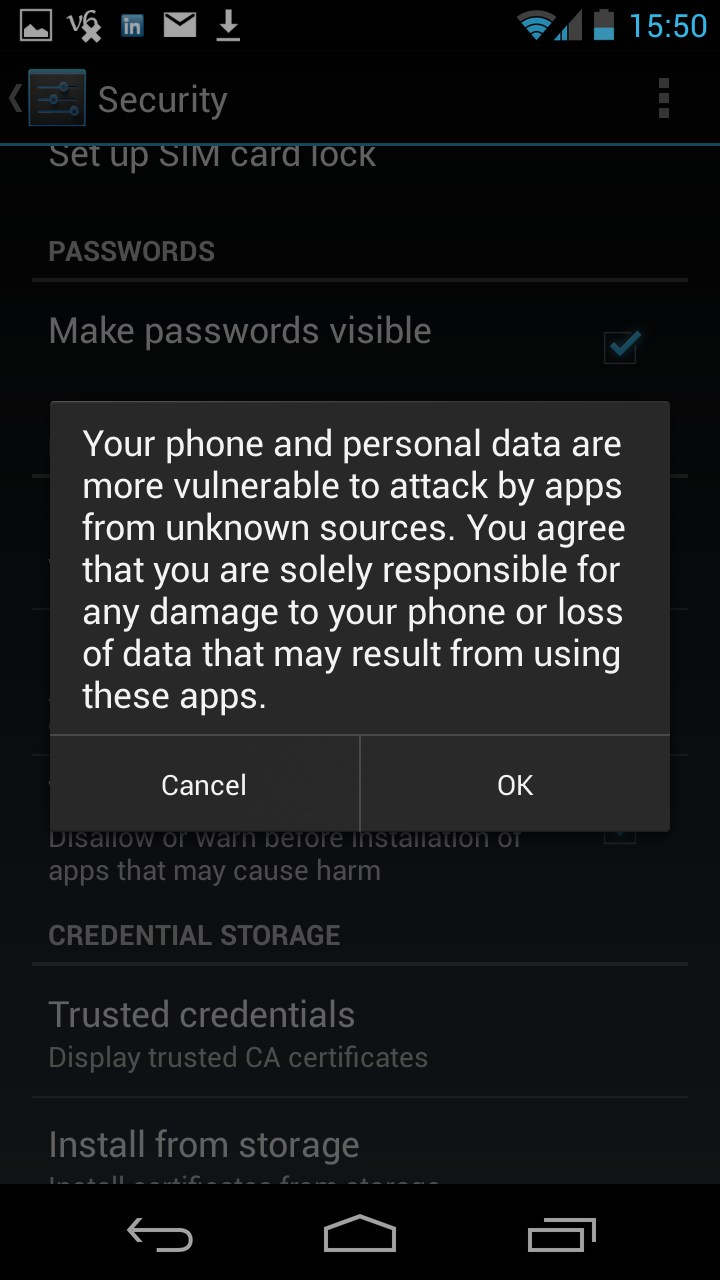This screenshot has height=1280, width=720.
Task: Open the three-dot overflow menu
Action: pyautogui.click(x=664, y=99)
